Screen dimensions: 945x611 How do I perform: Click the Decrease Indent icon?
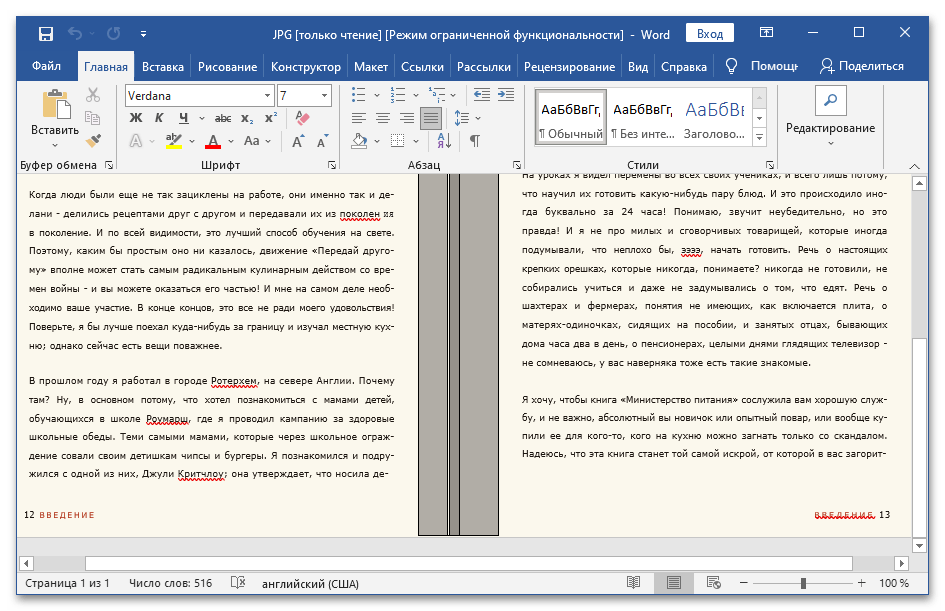(x=482, y=95)
